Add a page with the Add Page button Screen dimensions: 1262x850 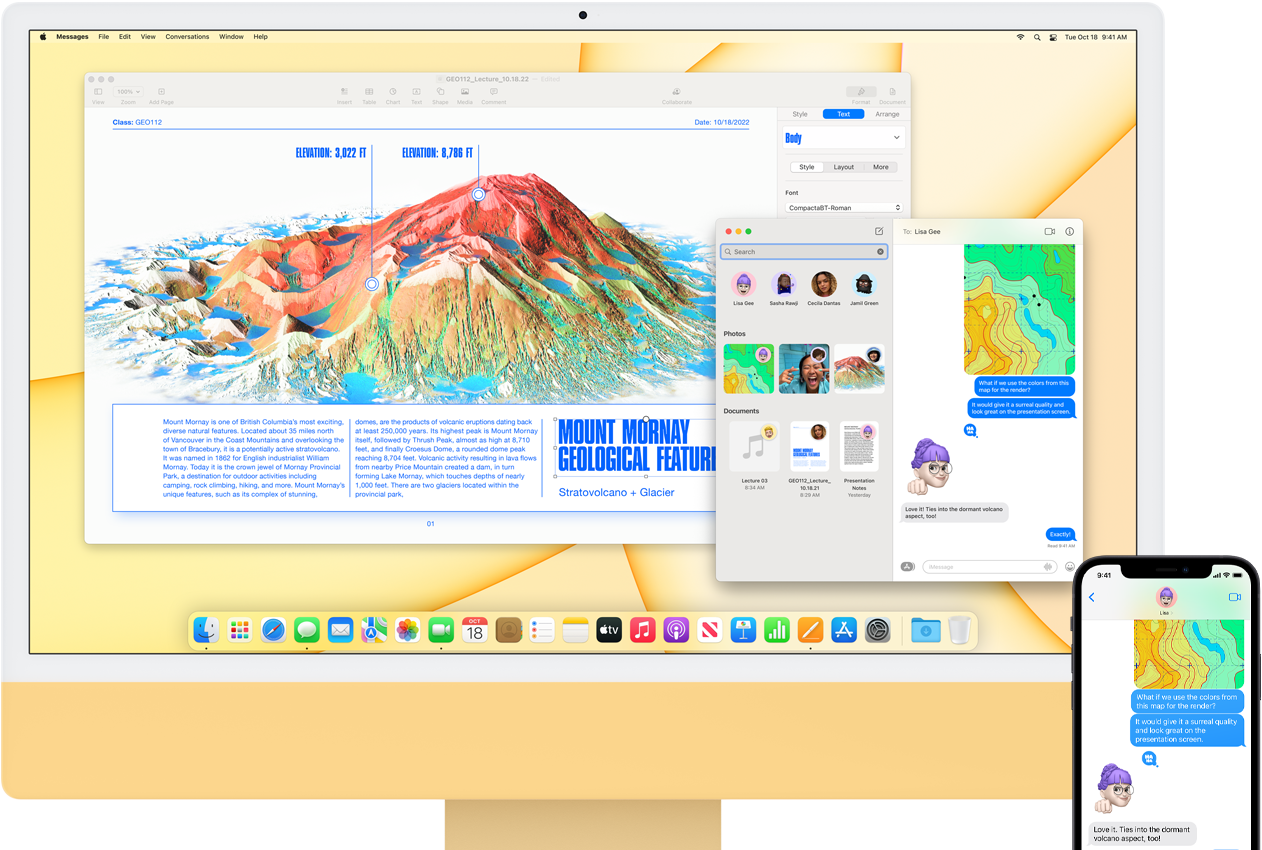click(161, 92)
